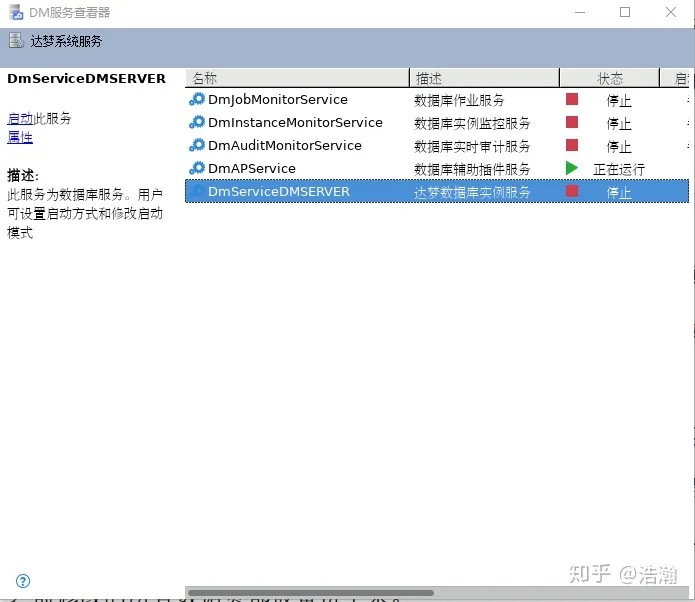Sort by the 状态 column header
The image size is (695, 602).
[x=610, y=78]
